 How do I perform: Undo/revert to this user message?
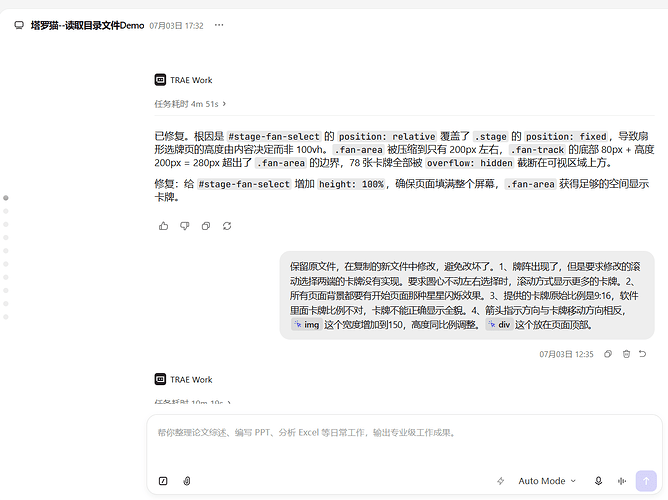point(642,354)
